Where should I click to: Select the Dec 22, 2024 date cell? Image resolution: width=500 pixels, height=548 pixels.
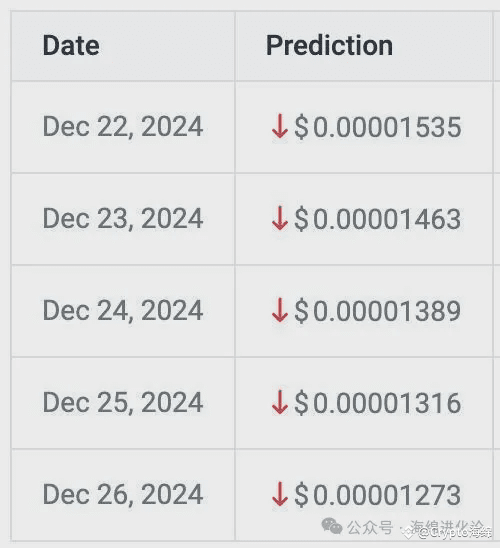point(123,127)
